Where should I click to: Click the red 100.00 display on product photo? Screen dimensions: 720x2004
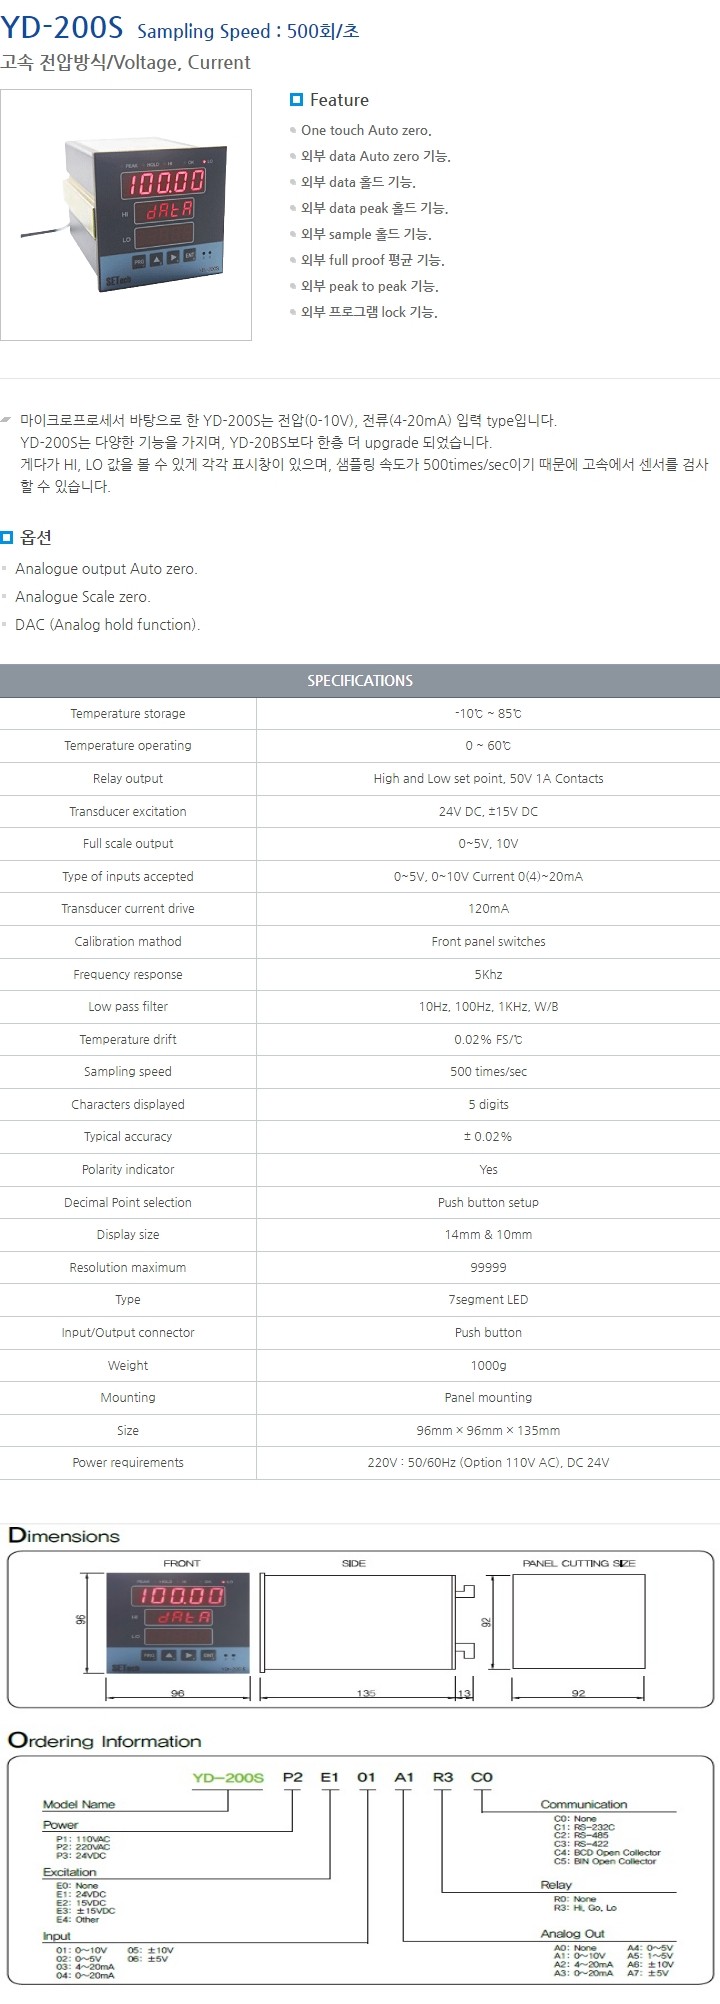coord(164,181)
